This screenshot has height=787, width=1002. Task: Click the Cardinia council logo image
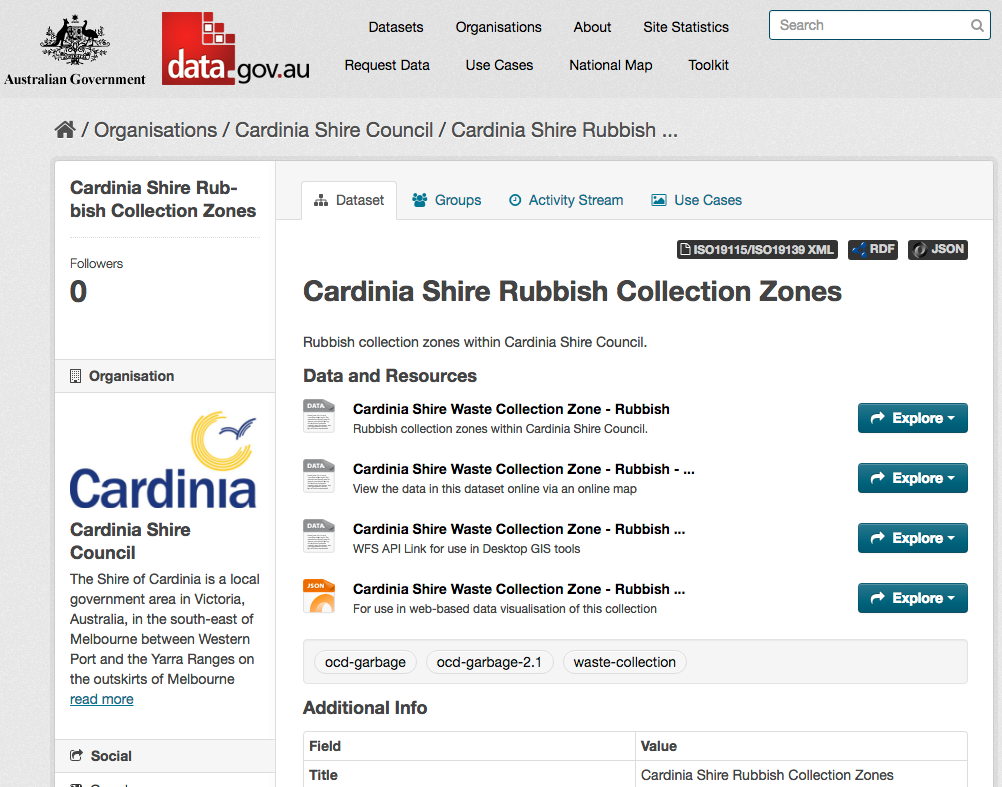pyautogui.click(x=163, y=459)
